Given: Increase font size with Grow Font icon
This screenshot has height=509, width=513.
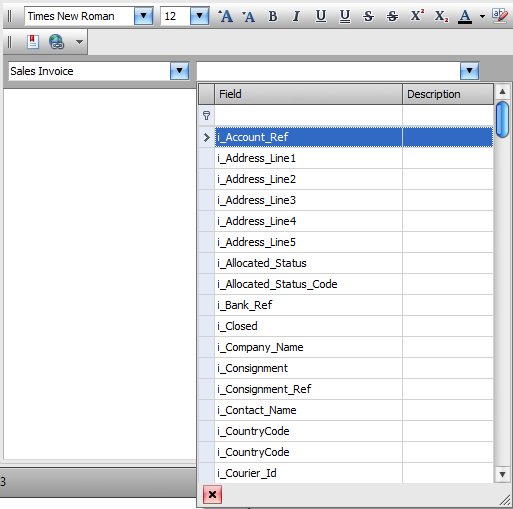Looking at the screenshot, I should (226, 16).
